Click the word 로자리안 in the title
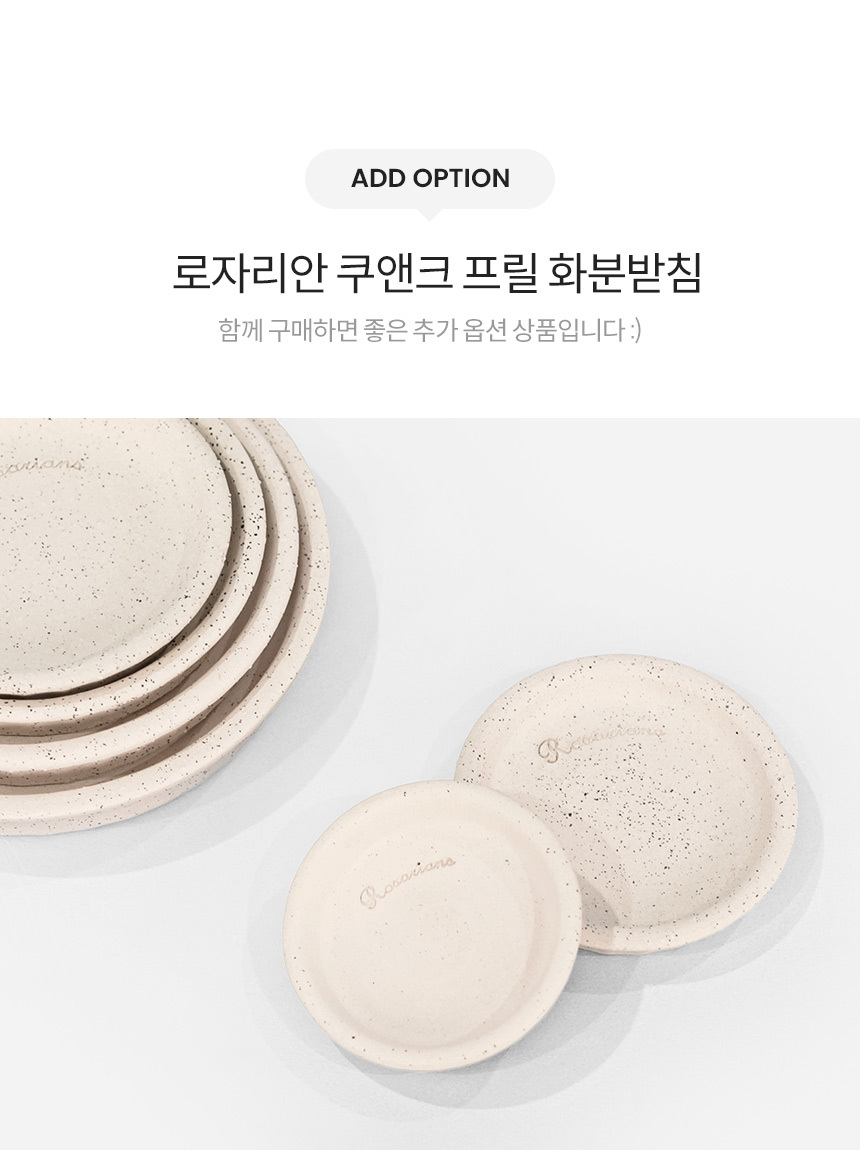This screenshot has width=860, height=1150. click(x=248, y=273)
